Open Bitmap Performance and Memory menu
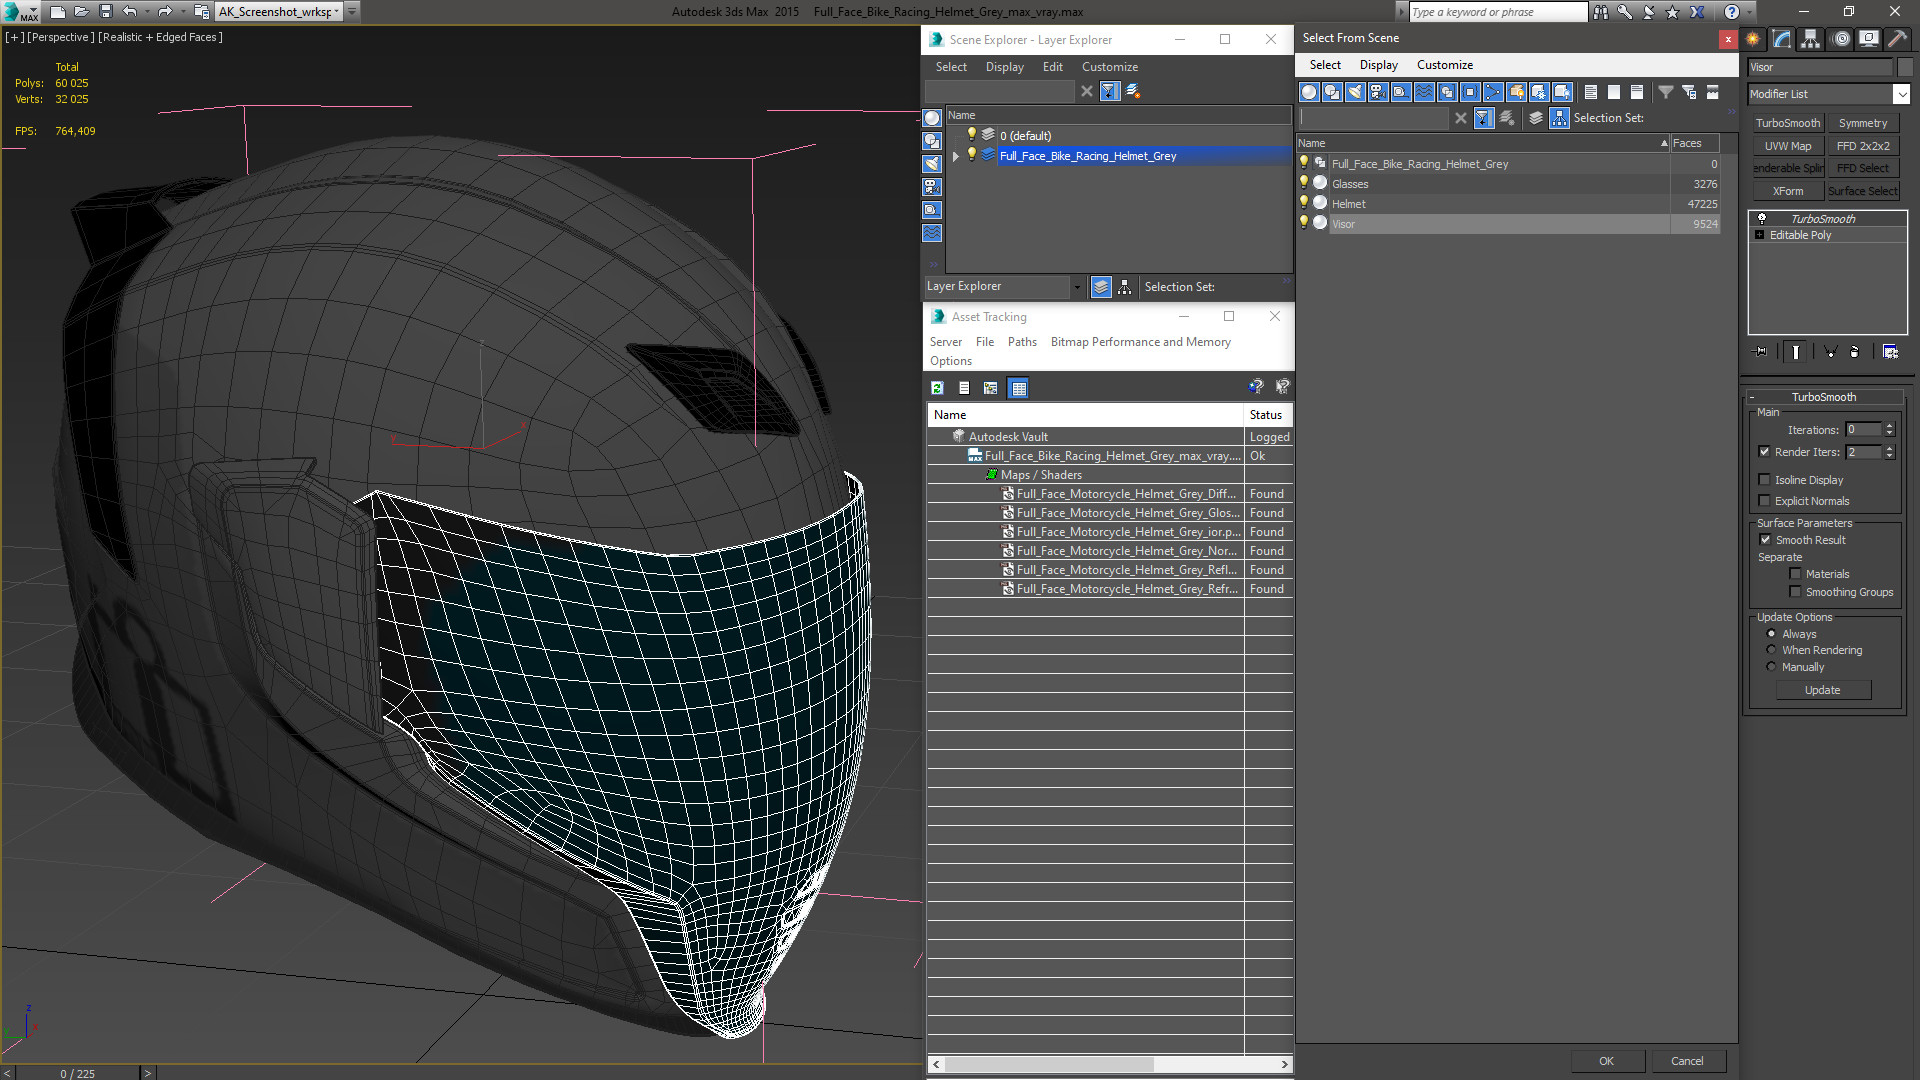The image size is (1920, 1080). pos(1140,342)
